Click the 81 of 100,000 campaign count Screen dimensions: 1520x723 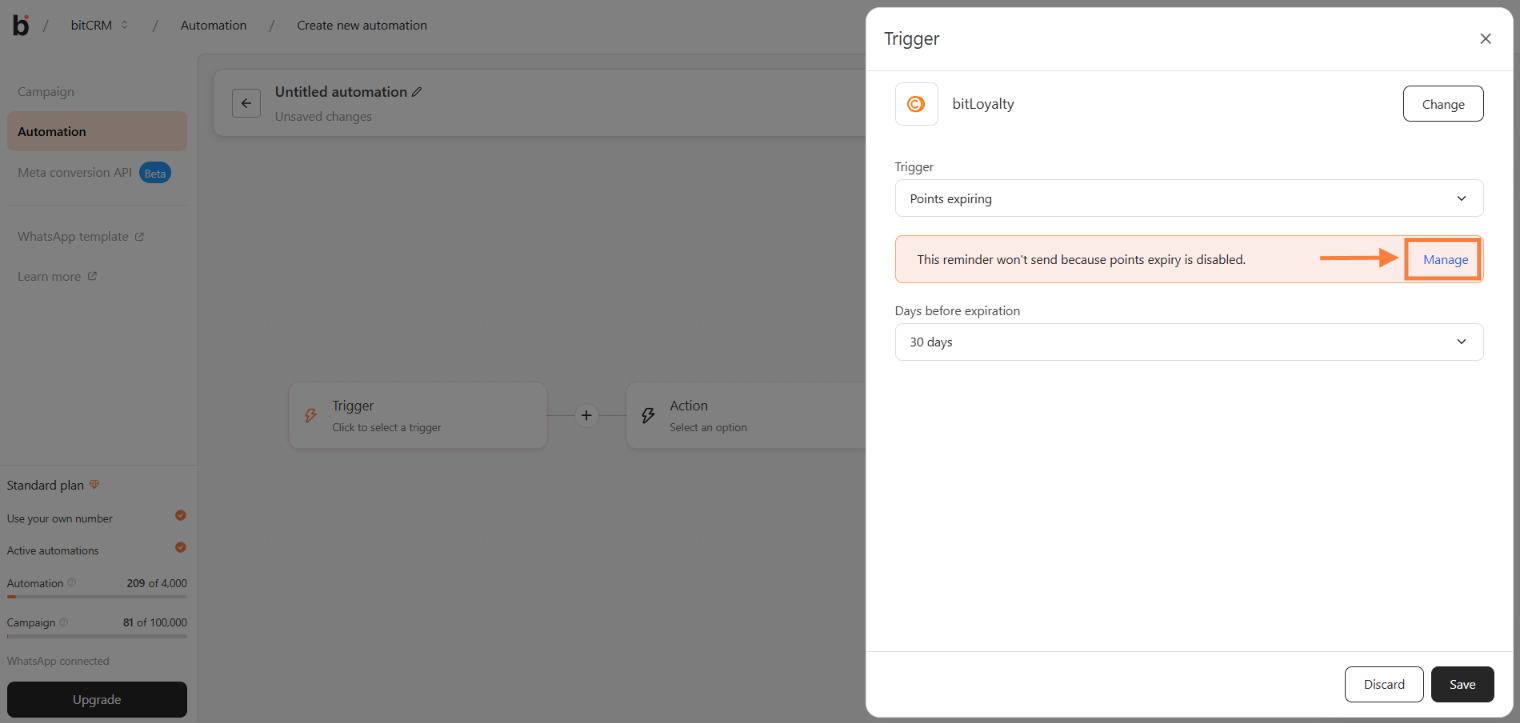click(x=155, y=622)
